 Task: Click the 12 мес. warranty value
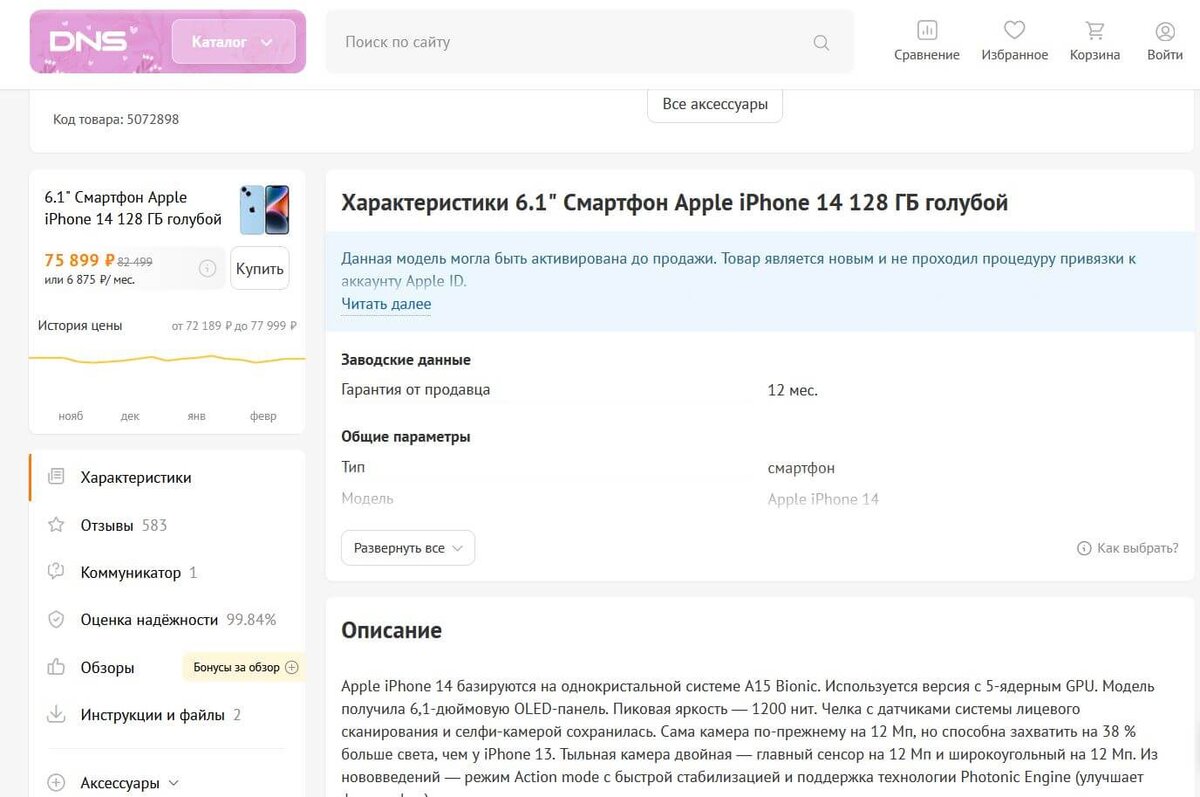pos(793,390)
